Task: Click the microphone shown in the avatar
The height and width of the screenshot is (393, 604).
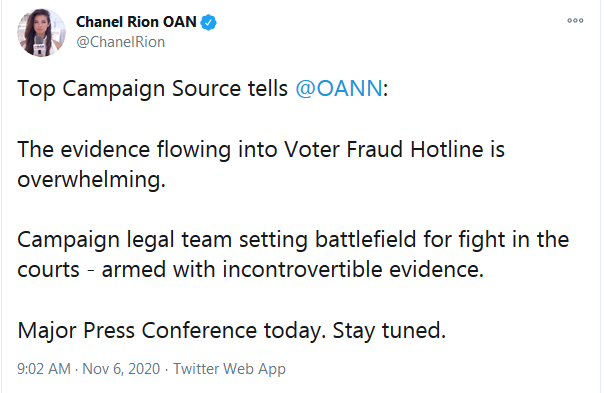Action: [x=40, y=45]
